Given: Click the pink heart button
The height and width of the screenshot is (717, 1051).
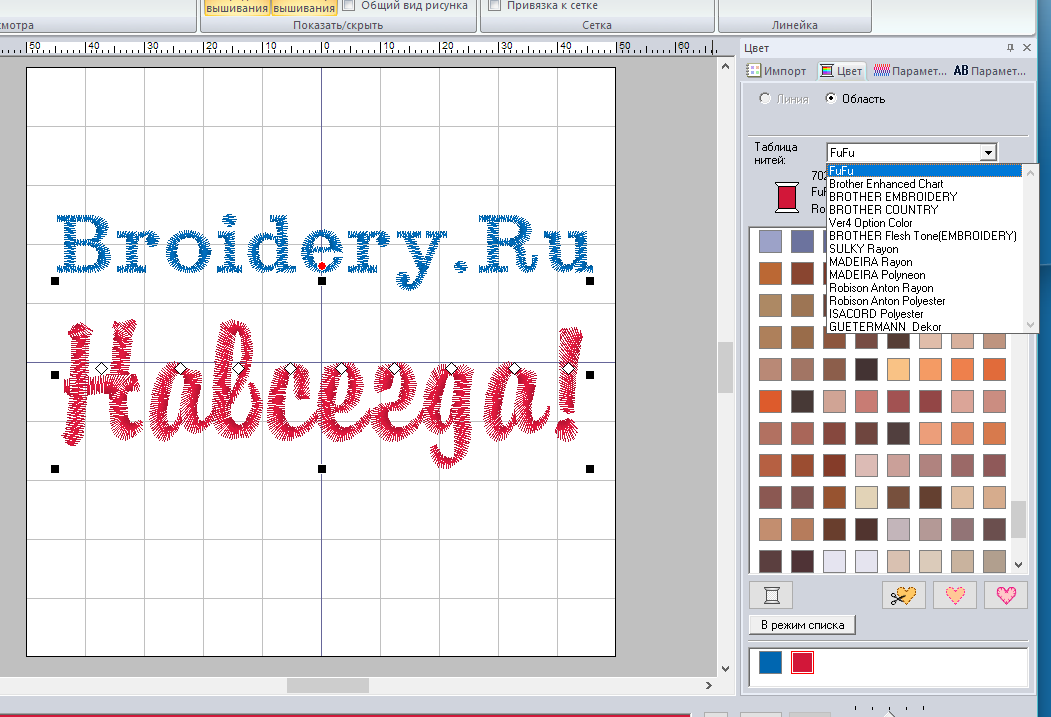Looking at the screenshot, I should tap(1006, 595).
